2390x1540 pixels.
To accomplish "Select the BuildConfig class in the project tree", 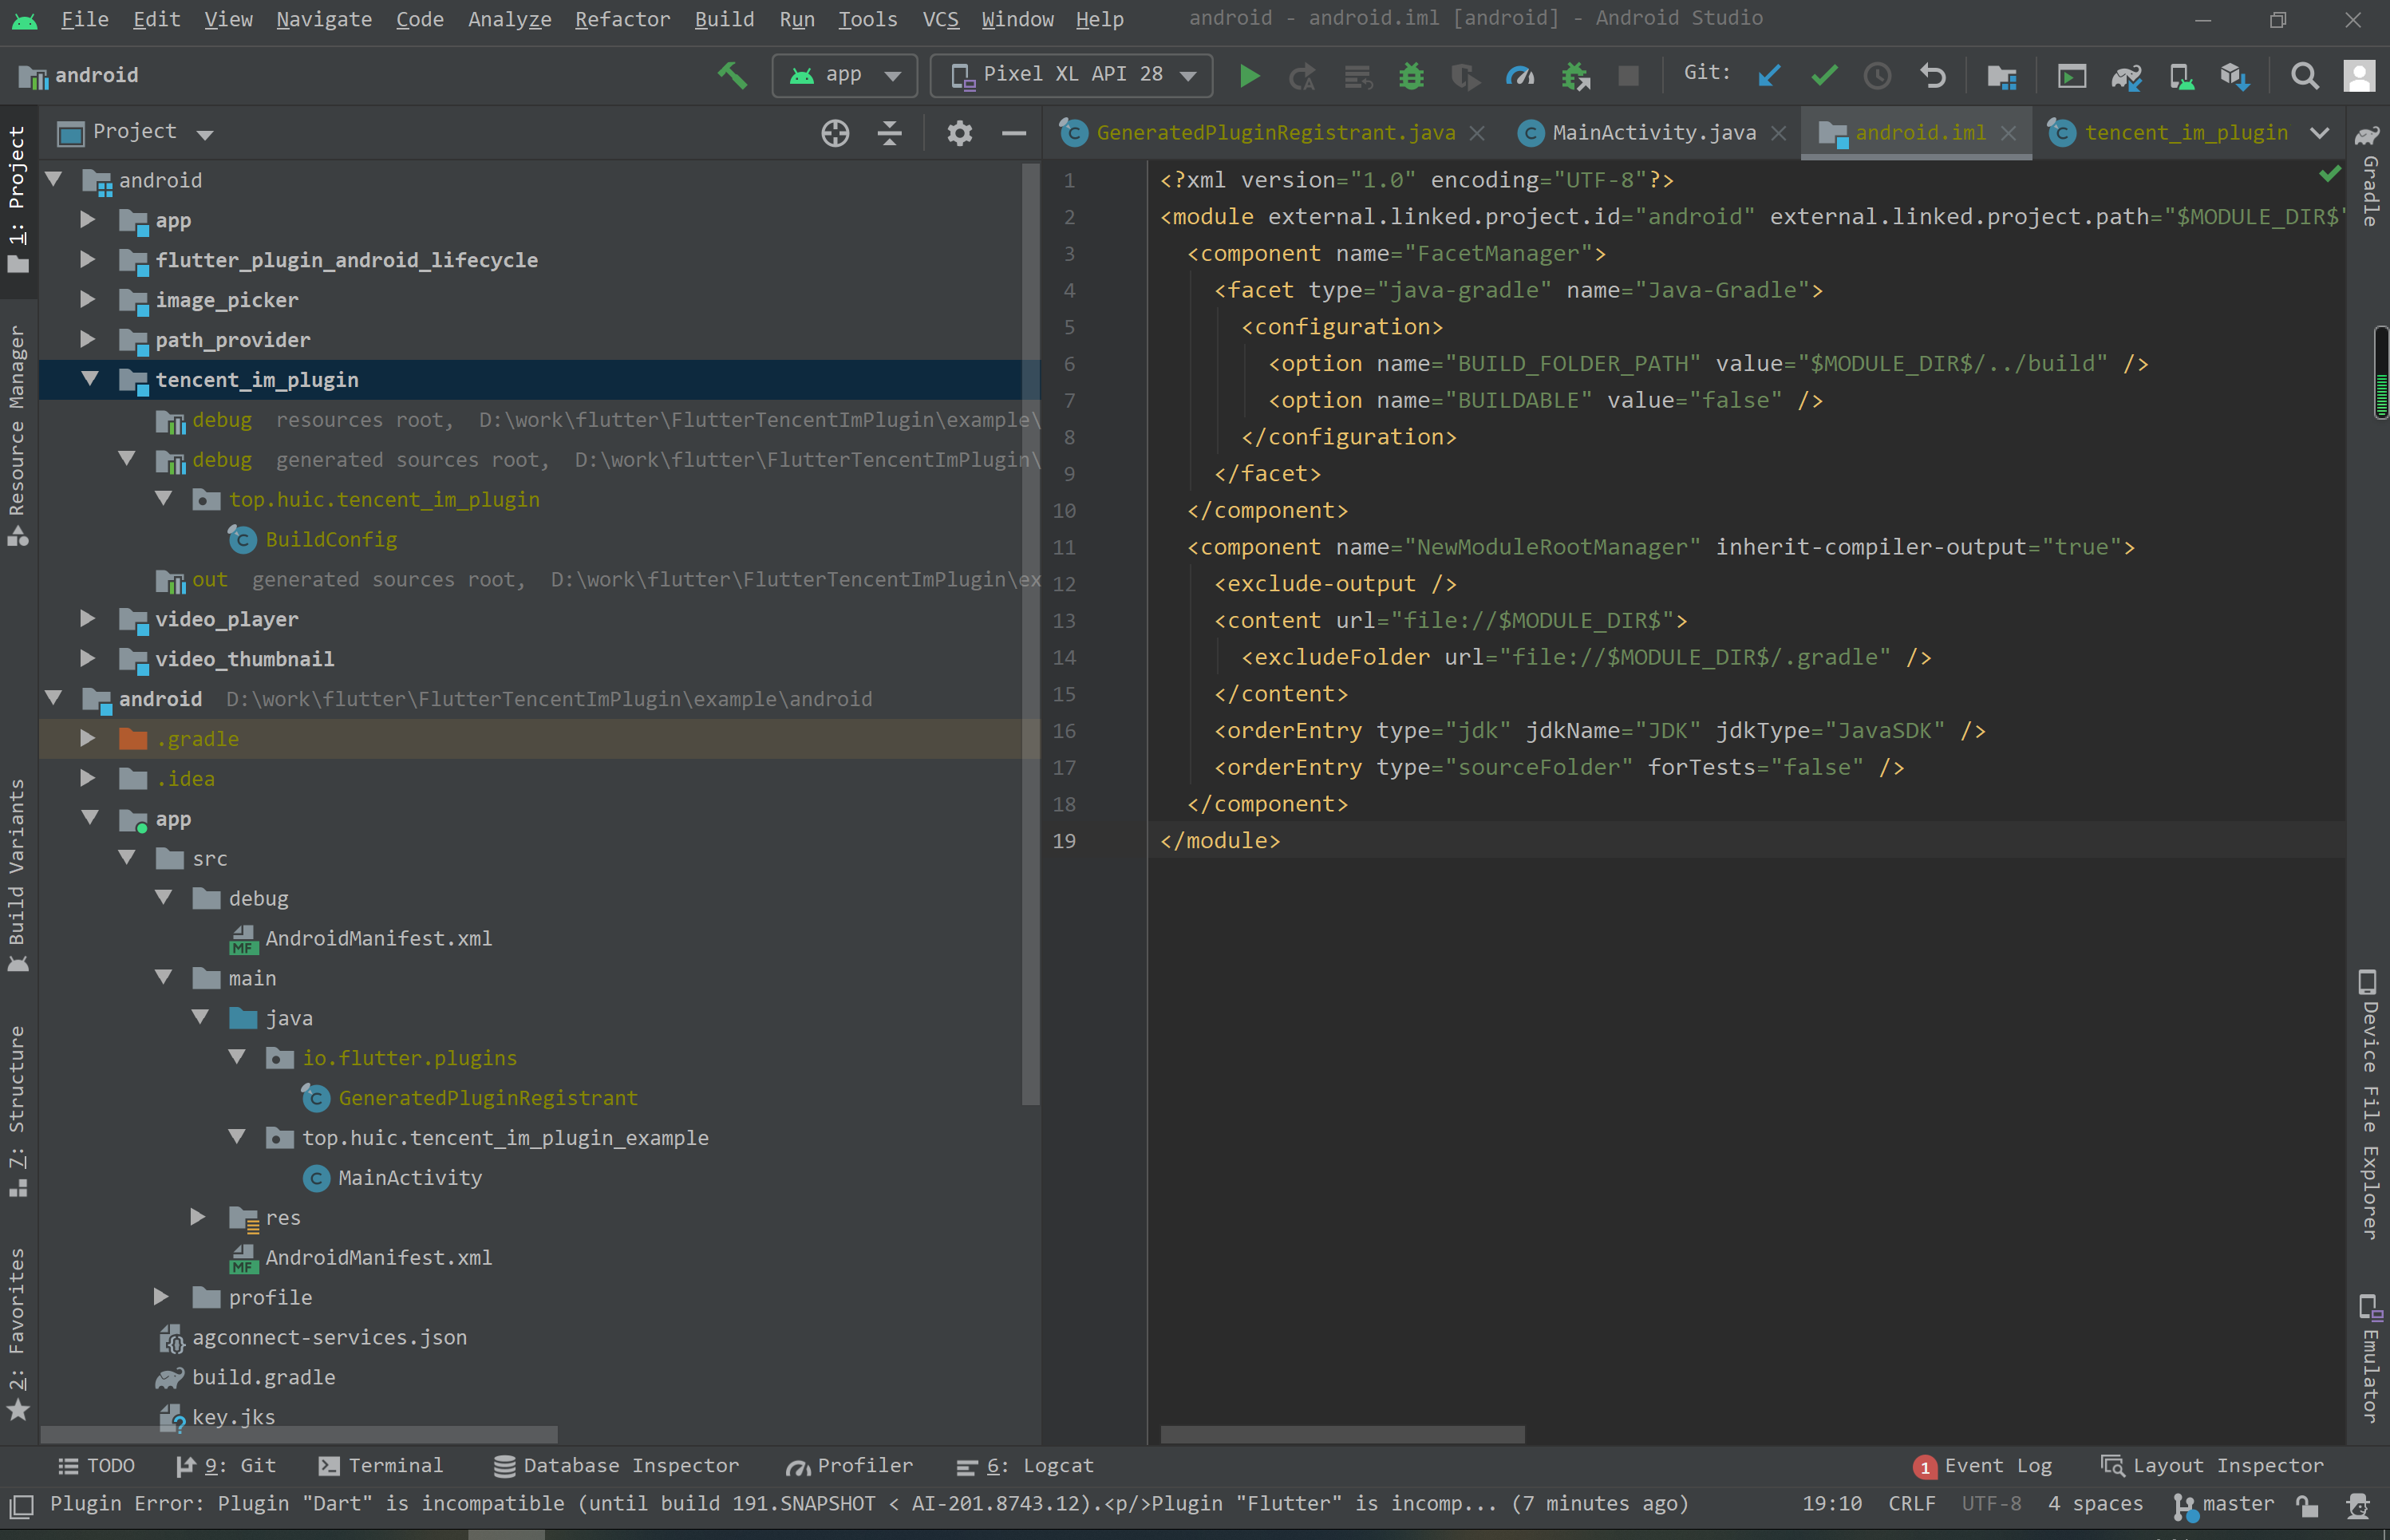I will click(331, 539).
